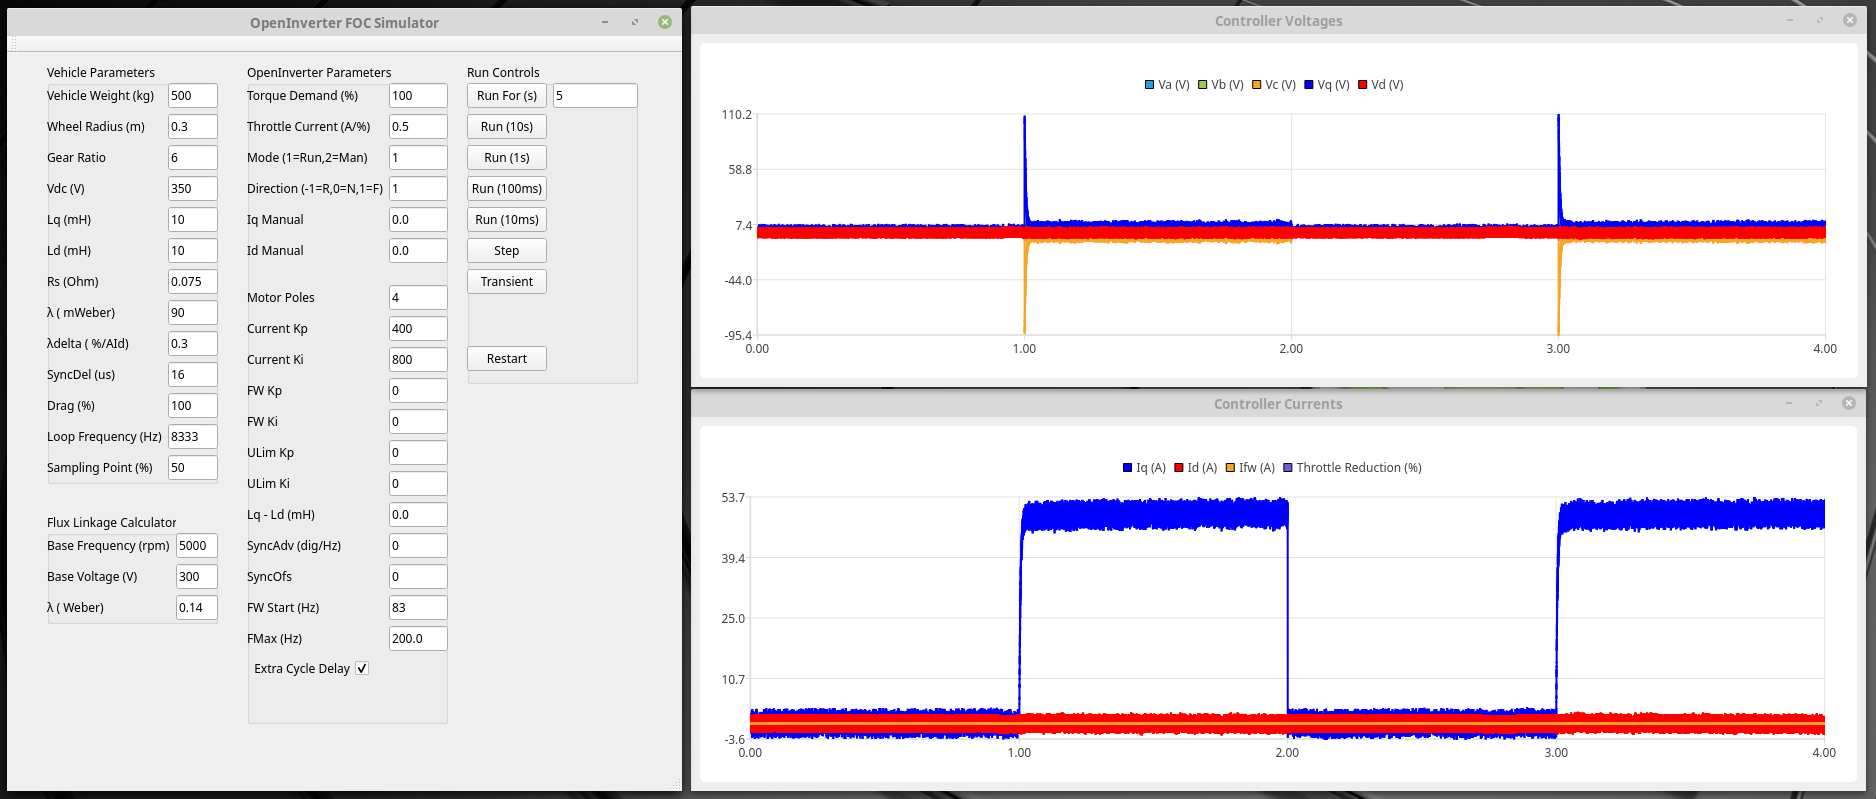The image size is (1876, 799).
Task: Maximize the OpenInverter FOC Simulator window
Action: point(635,22)
